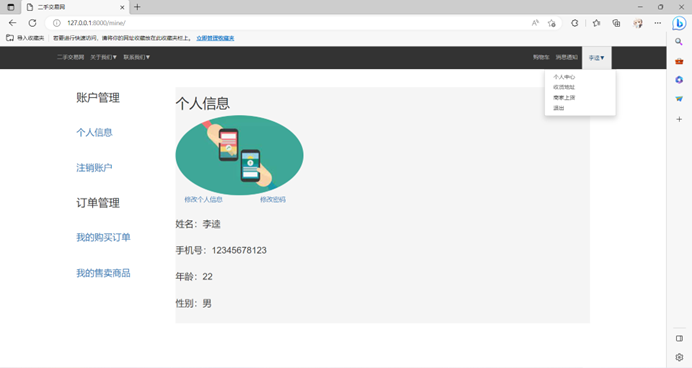Reload the page with the refresh icon
The width and height of the screenshot is (692, 368).
pyautogui.click(x=32, y=23)
